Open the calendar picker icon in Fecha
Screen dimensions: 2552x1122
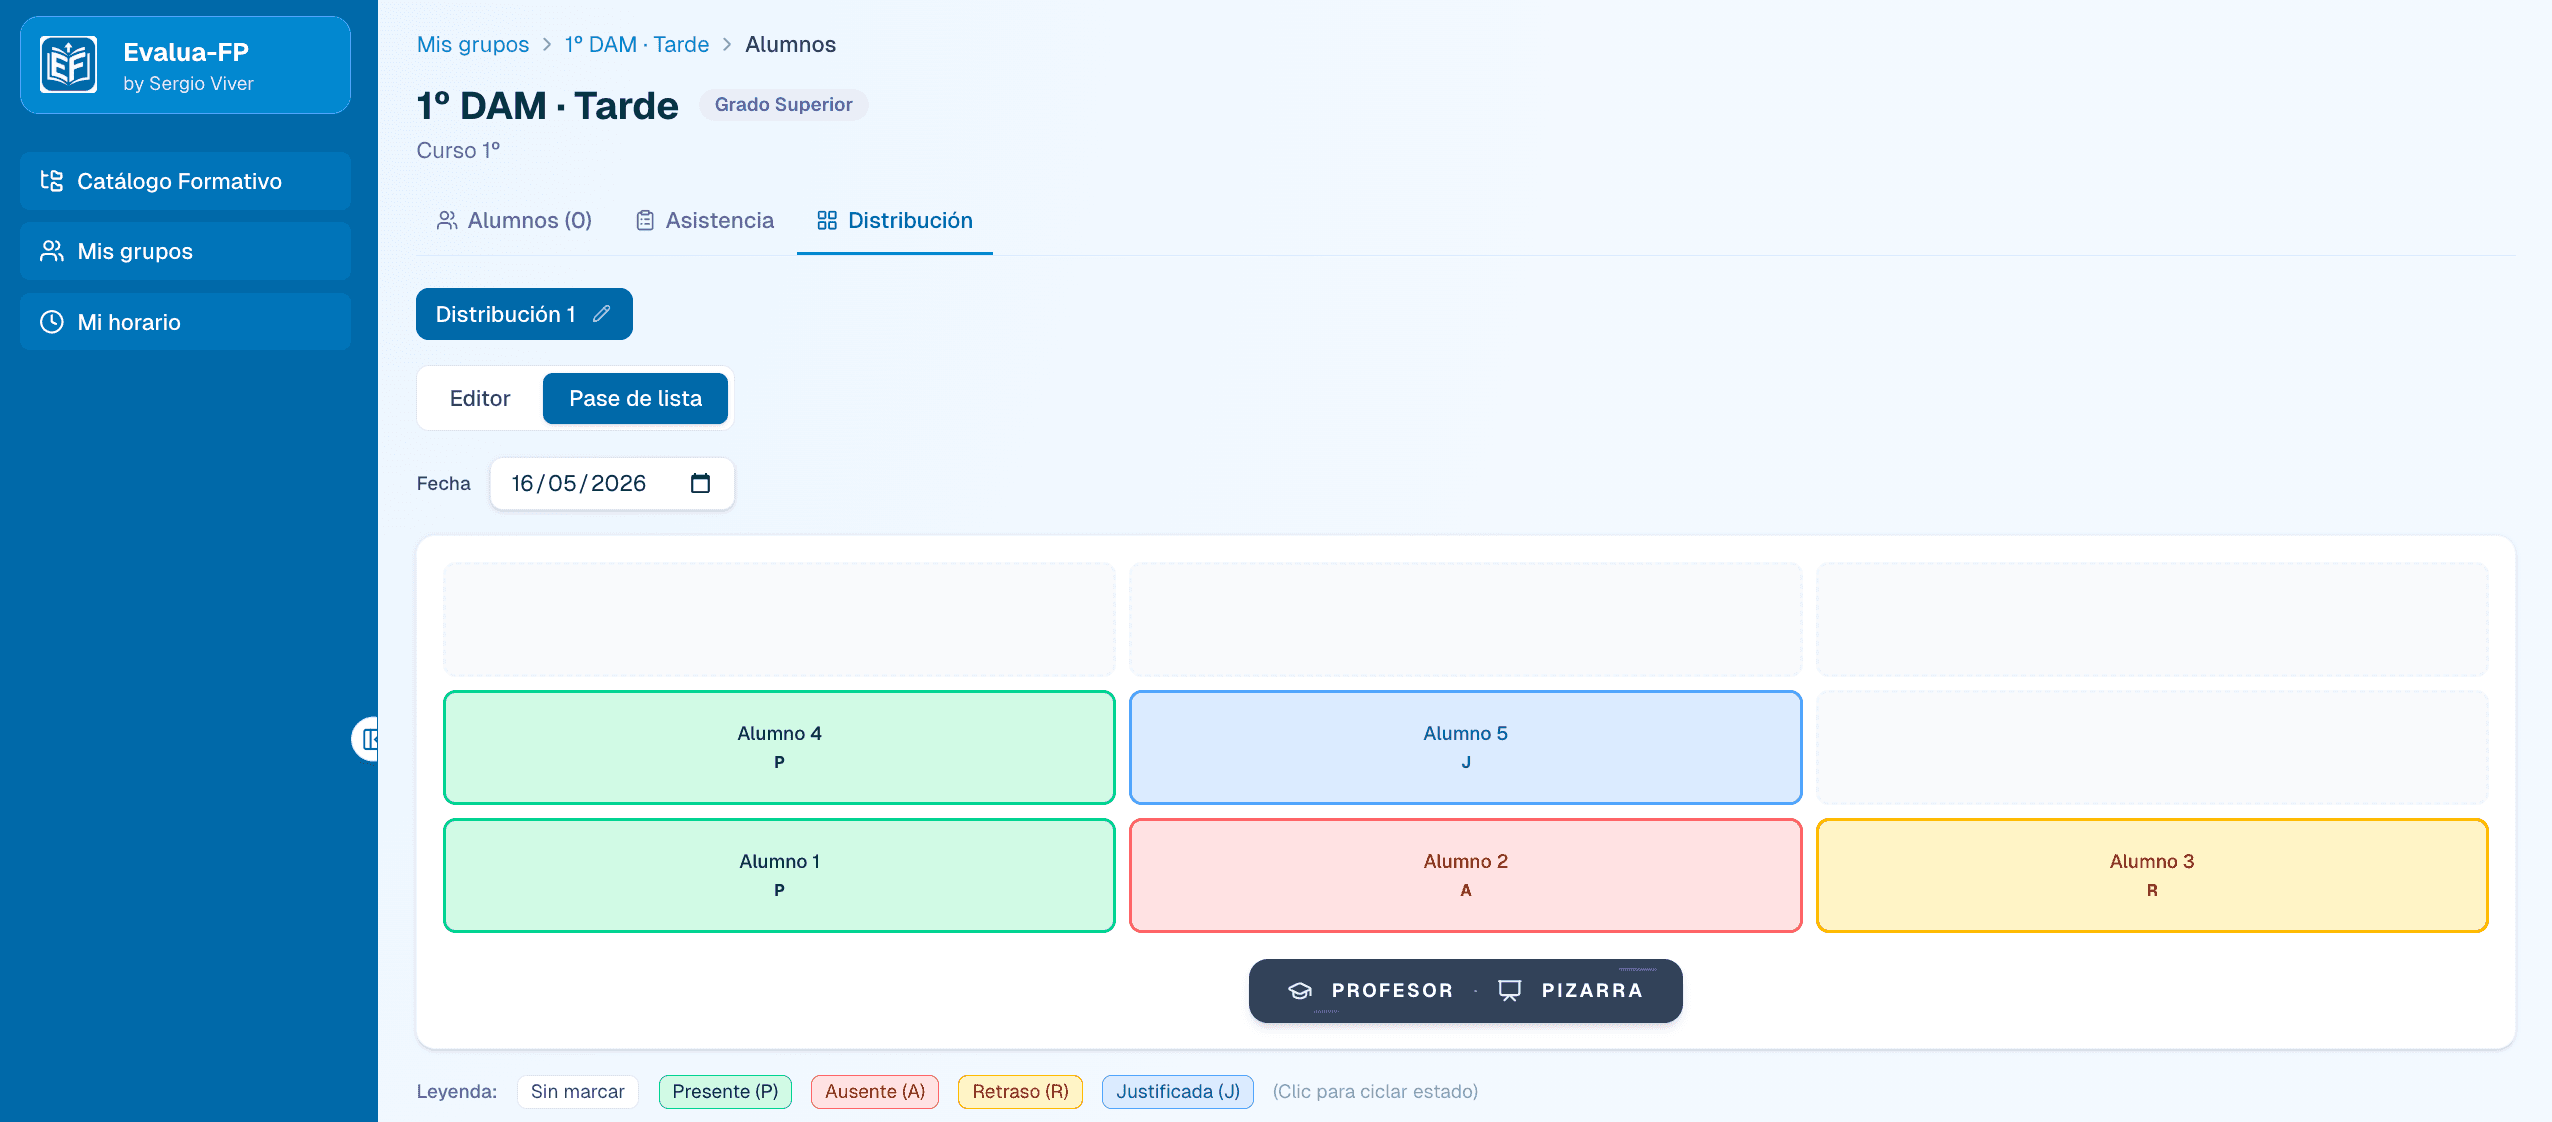(x=700, y=483)
